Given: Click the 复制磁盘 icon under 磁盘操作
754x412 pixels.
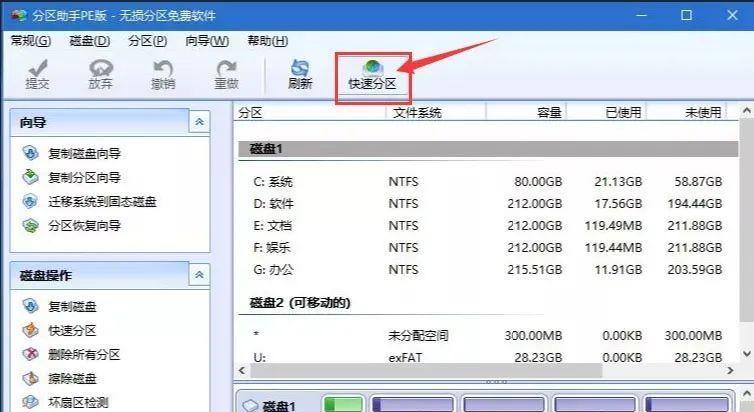Looking at the screenshot, I should click(30, 306).
